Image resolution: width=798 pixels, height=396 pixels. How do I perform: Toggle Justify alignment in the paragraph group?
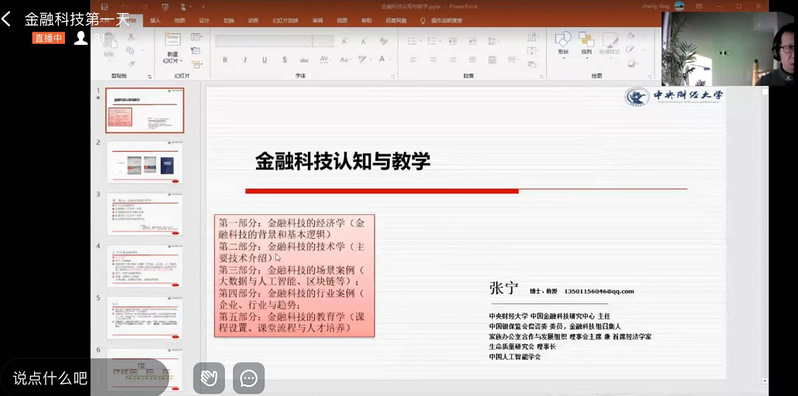[x=472, y=60]
